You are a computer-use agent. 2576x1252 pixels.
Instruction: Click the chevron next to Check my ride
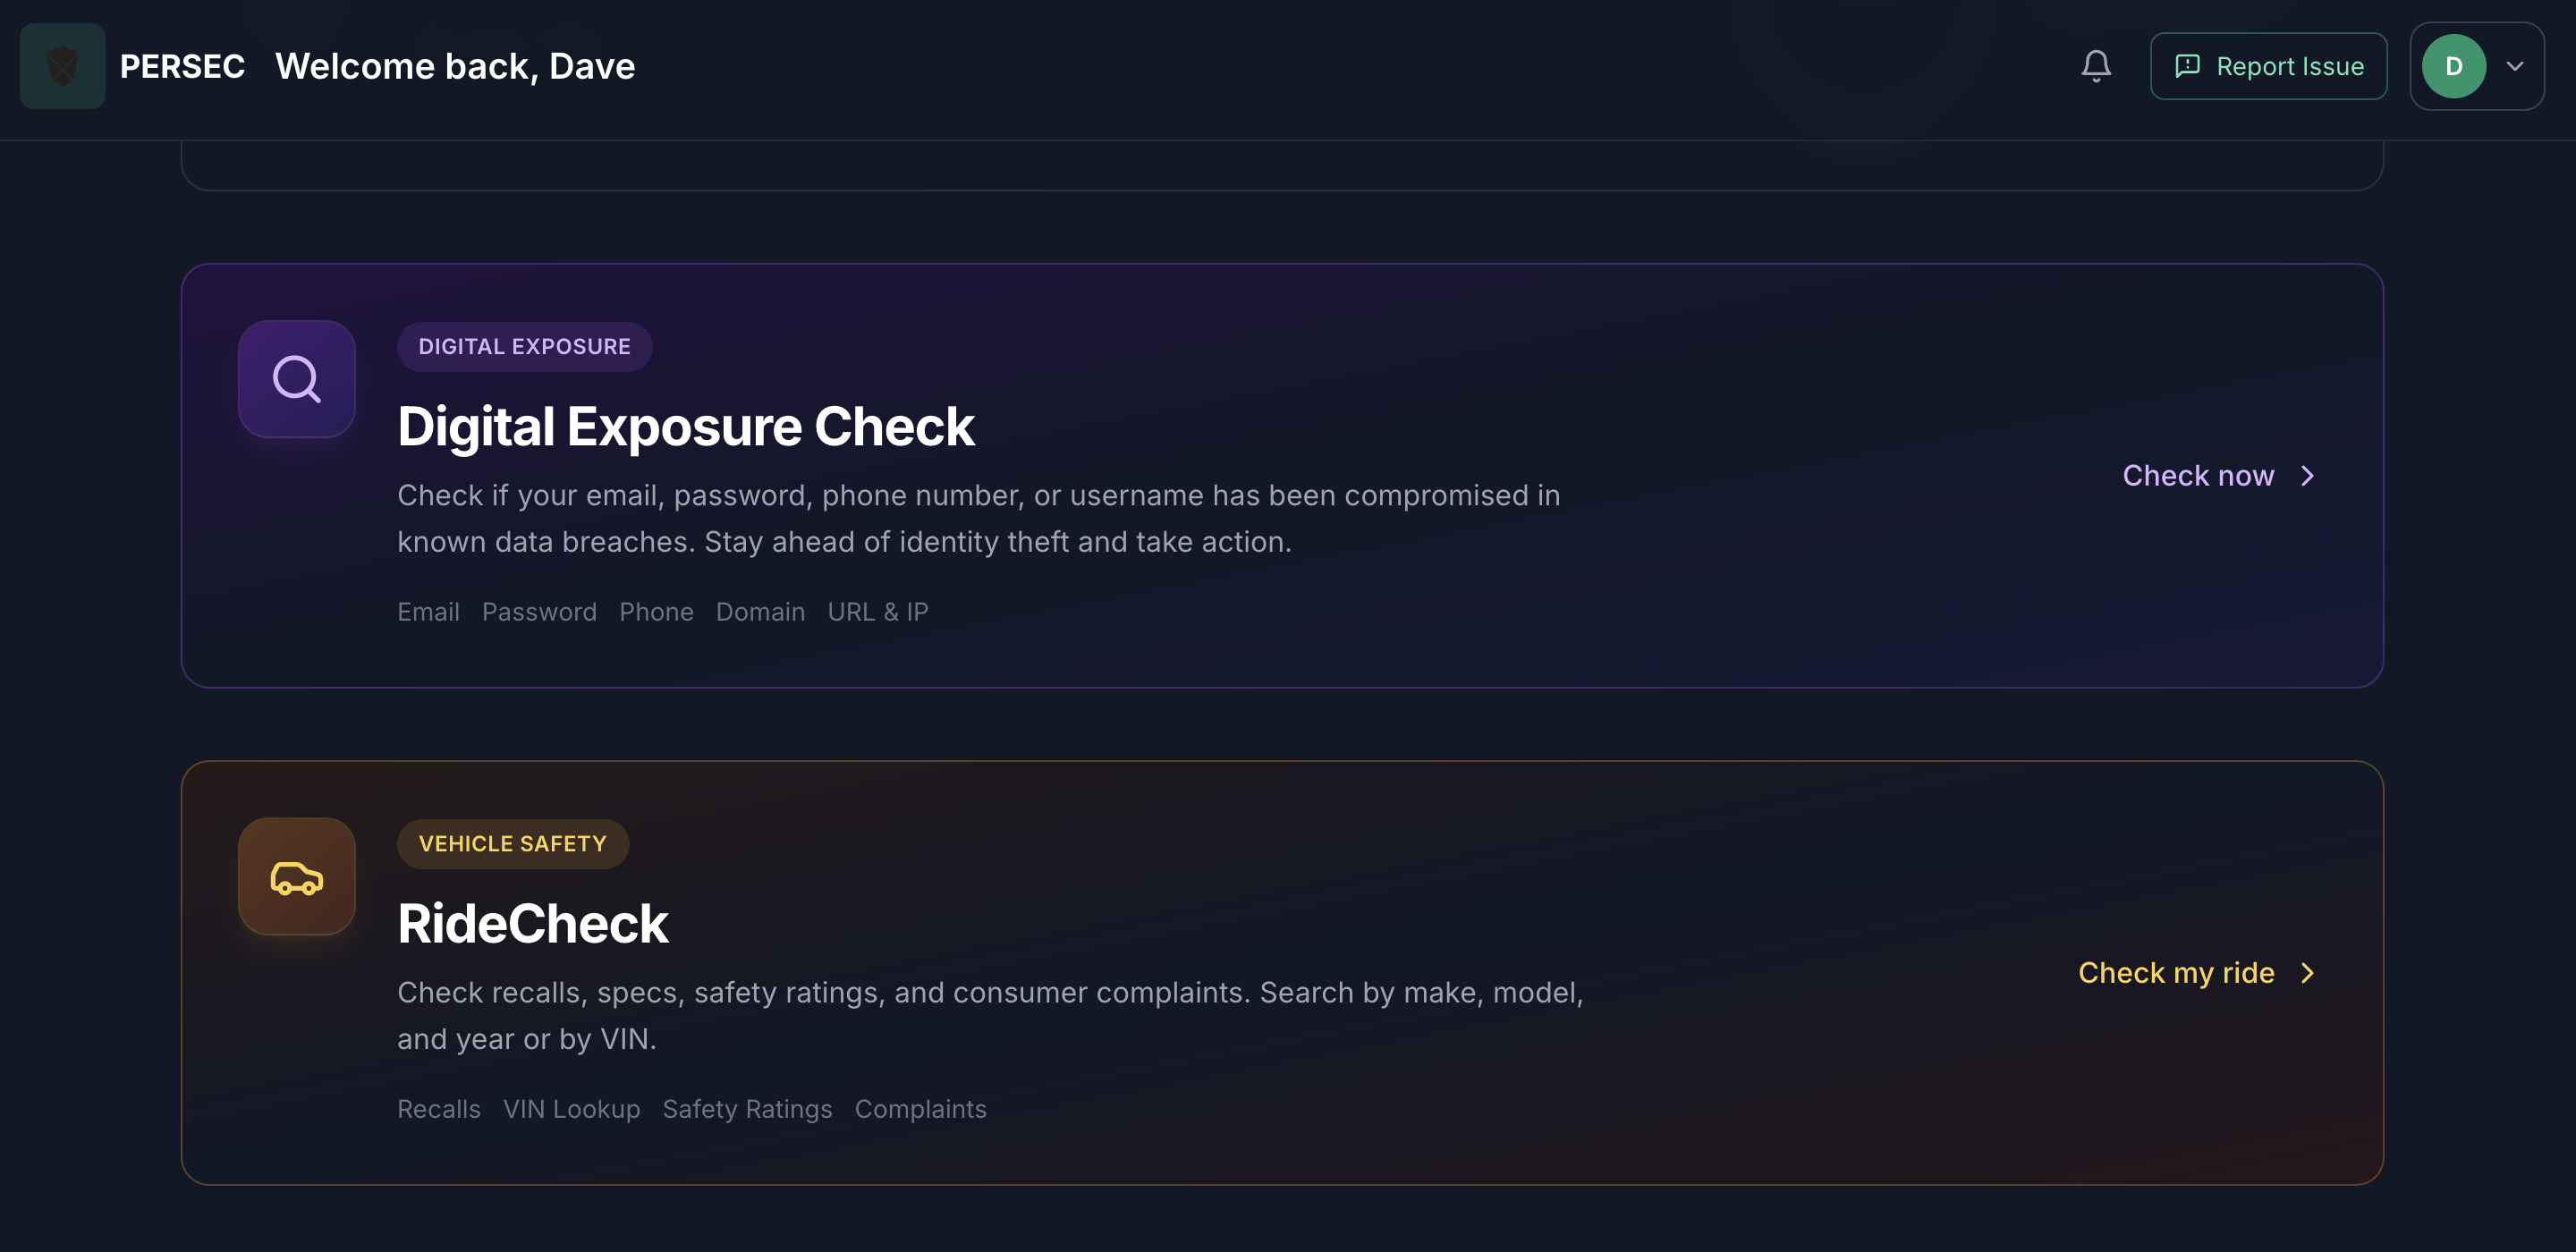coord(2307,974)
